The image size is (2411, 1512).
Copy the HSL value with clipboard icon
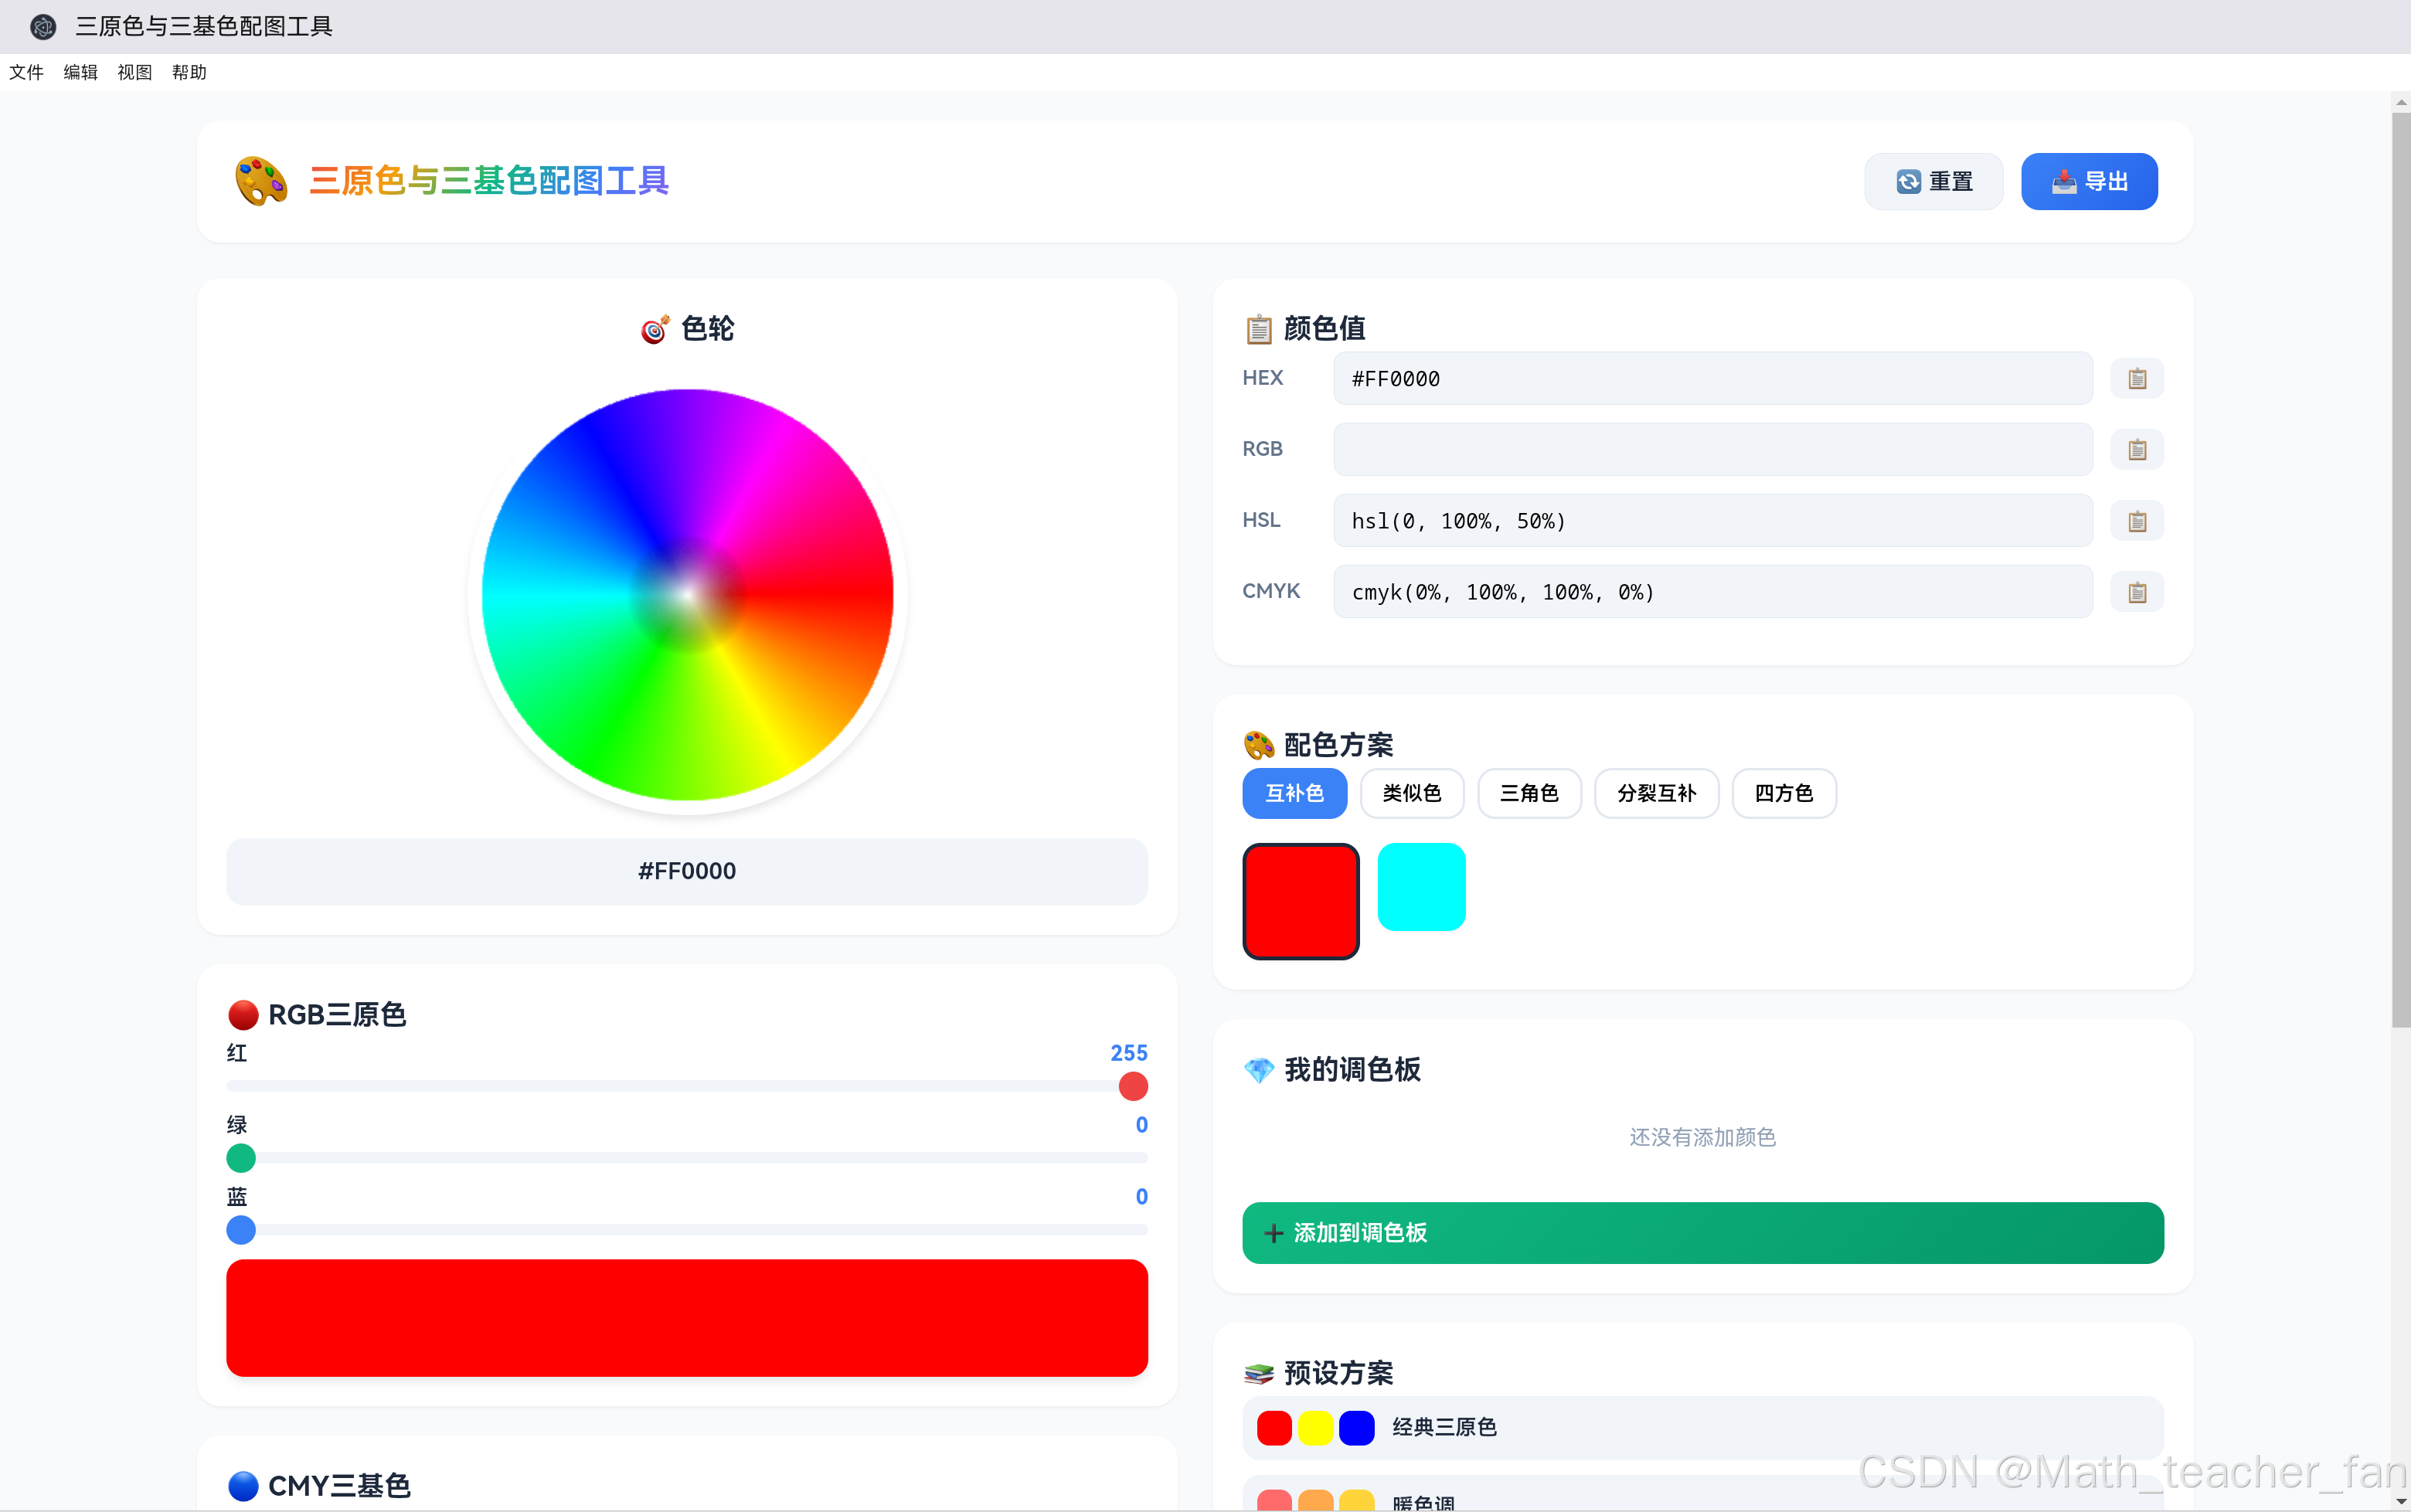click(x=2137, y=521)
